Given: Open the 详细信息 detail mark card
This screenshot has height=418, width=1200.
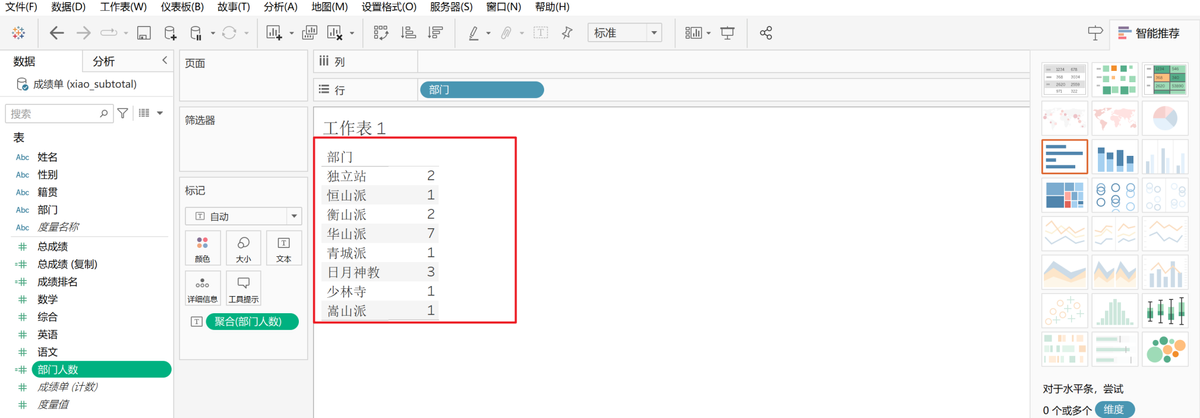Looking at the screenshot, I should click(x=203, y=288).
